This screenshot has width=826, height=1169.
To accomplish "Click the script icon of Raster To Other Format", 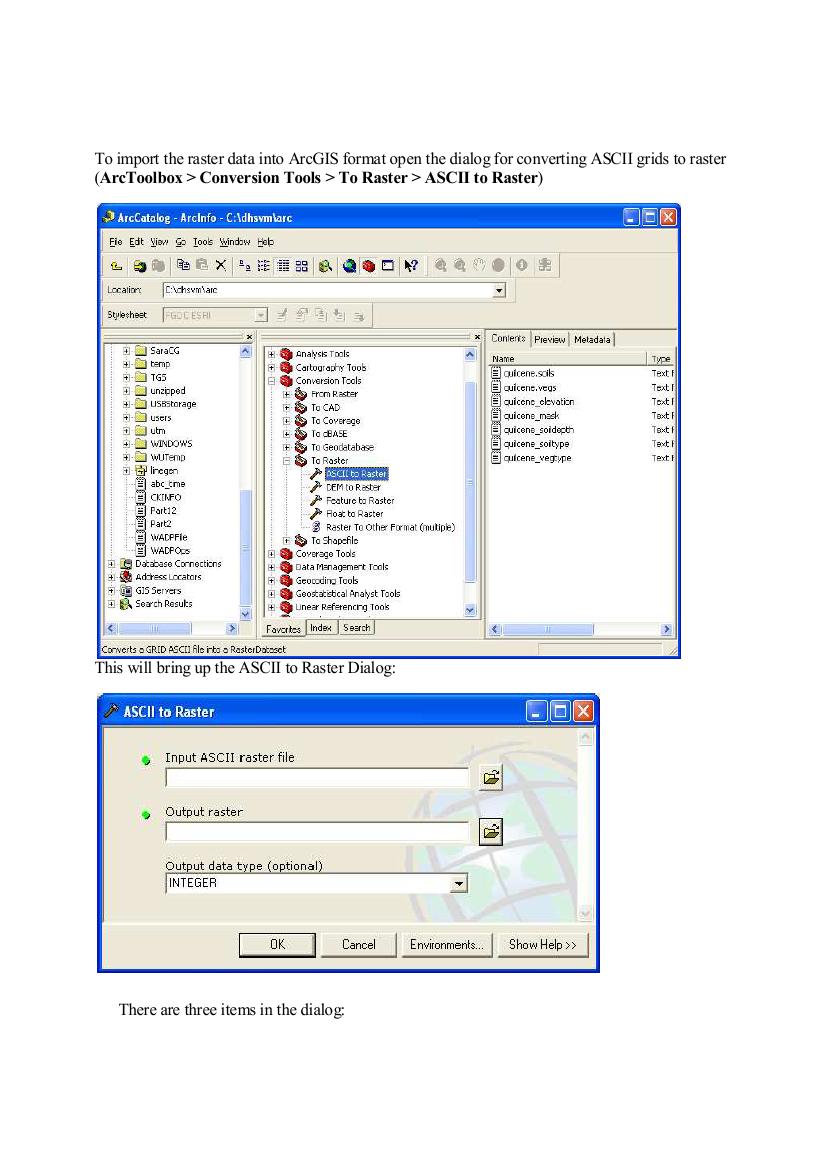I will coord(316,527).
